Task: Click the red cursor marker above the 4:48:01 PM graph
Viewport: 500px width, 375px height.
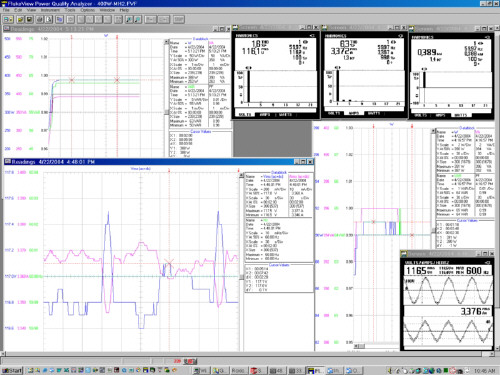Action: [x=169, y=171]
